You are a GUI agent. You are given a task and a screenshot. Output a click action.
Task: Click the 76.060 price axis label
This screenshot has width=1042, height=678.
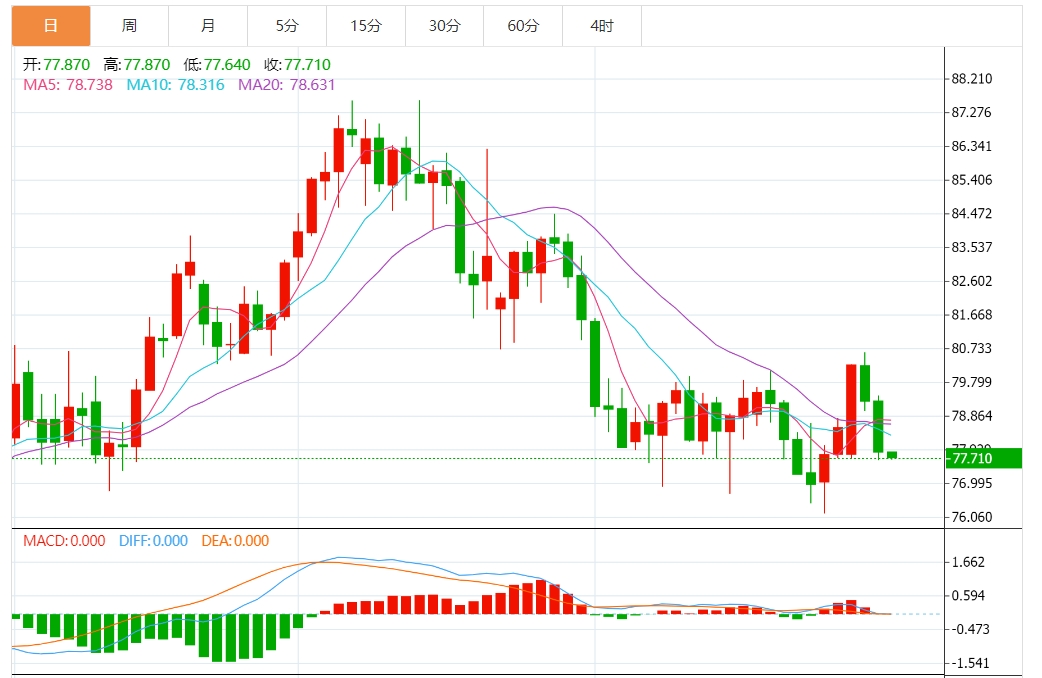tap(972, 517)
